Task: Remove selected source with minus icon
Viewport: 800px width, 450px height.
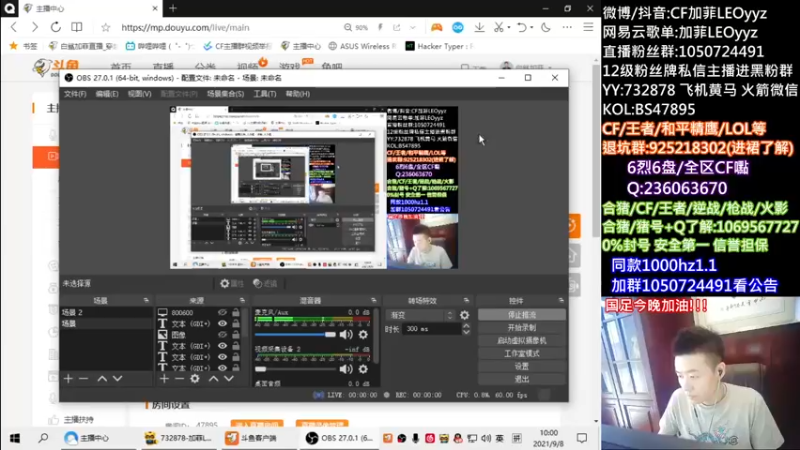Action: [179, 379]
